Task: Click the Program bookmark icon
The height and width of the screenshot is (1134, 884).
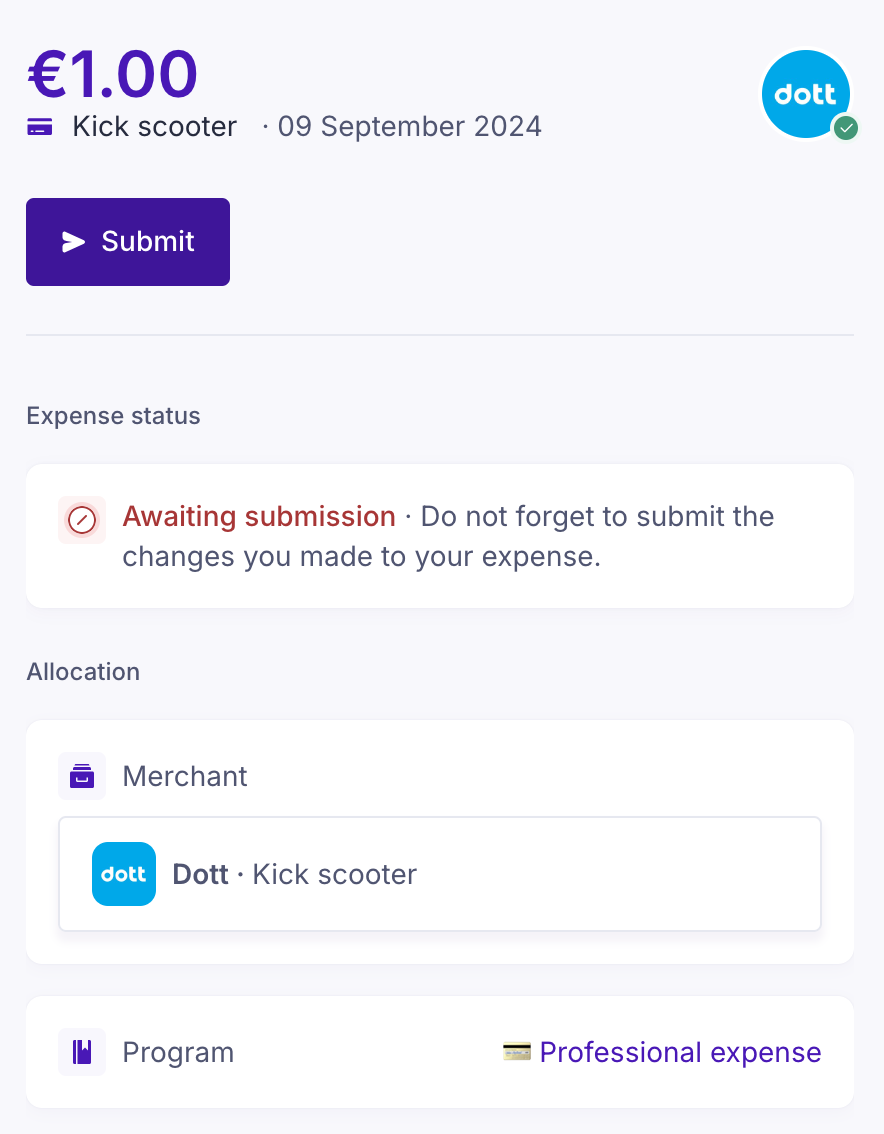Action: (x=82, y=1052)
